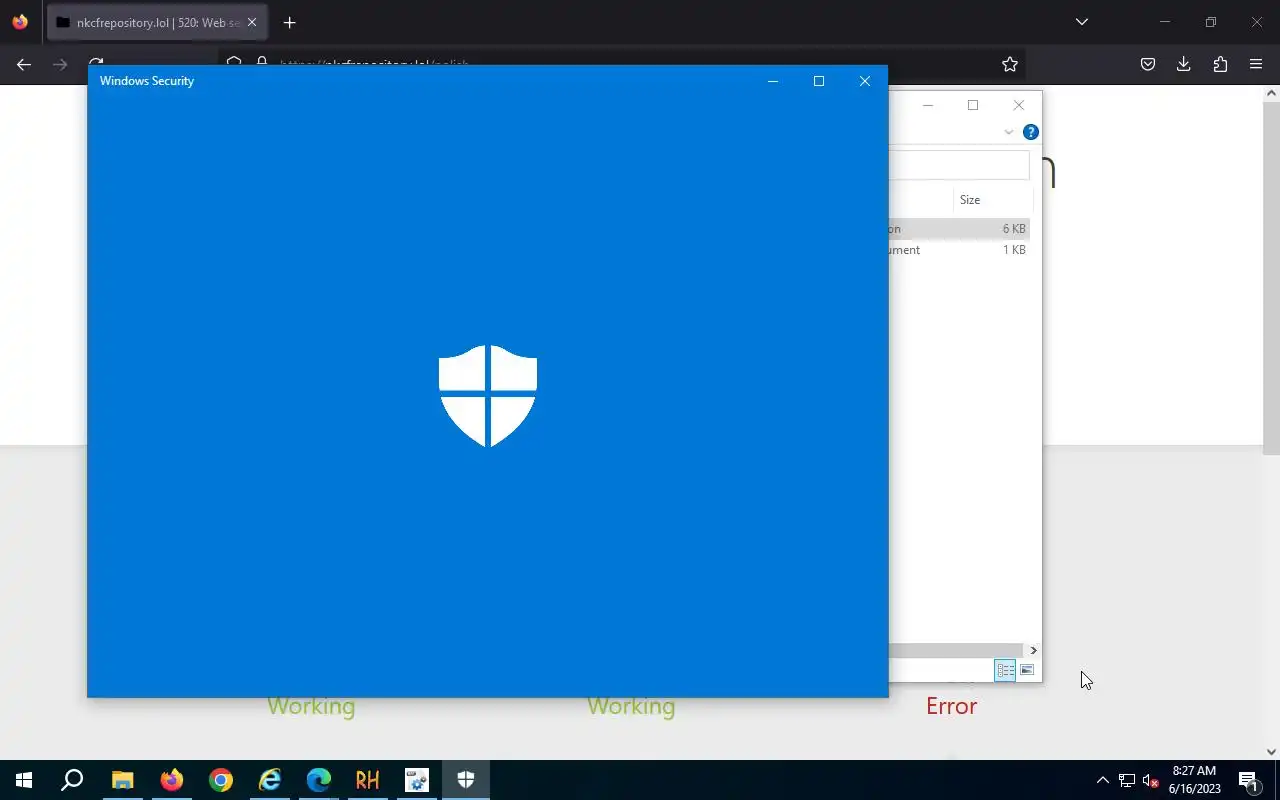
Task: Click the File Explorer search box
Action: tap(959, 165)
